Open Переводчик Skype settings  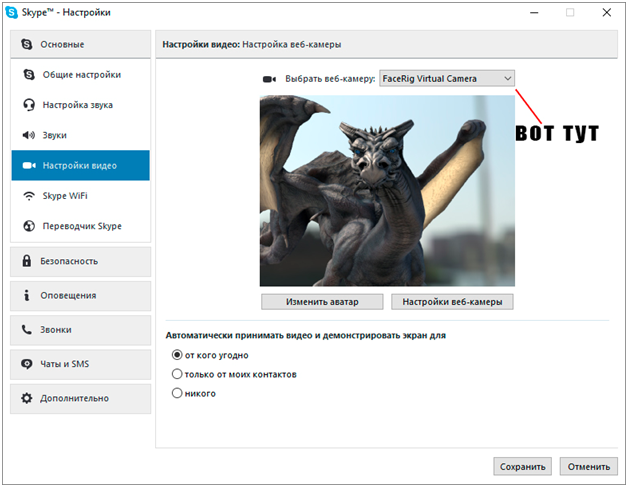tap(81, 226)
